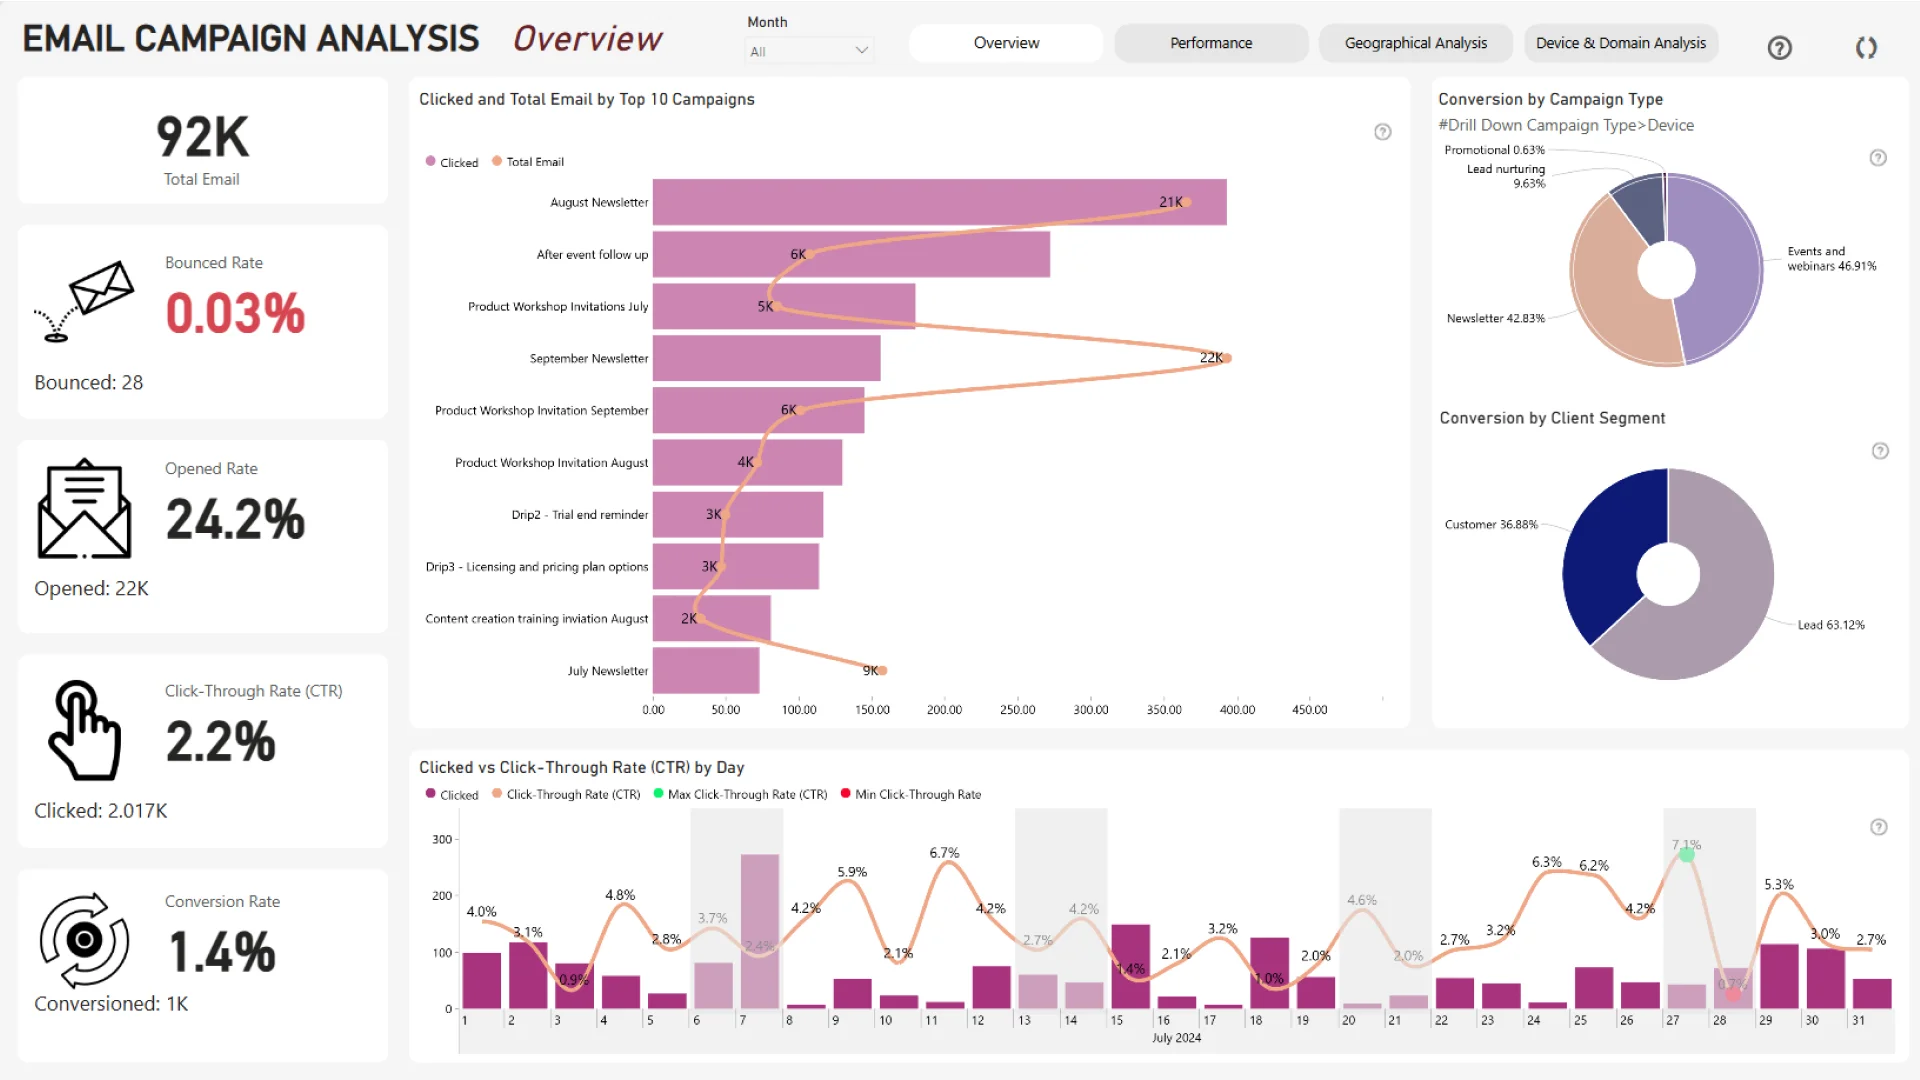The image size is (1920, 1080).
Task: Click the opened envelope icon
Action: [x=84, y=509]
